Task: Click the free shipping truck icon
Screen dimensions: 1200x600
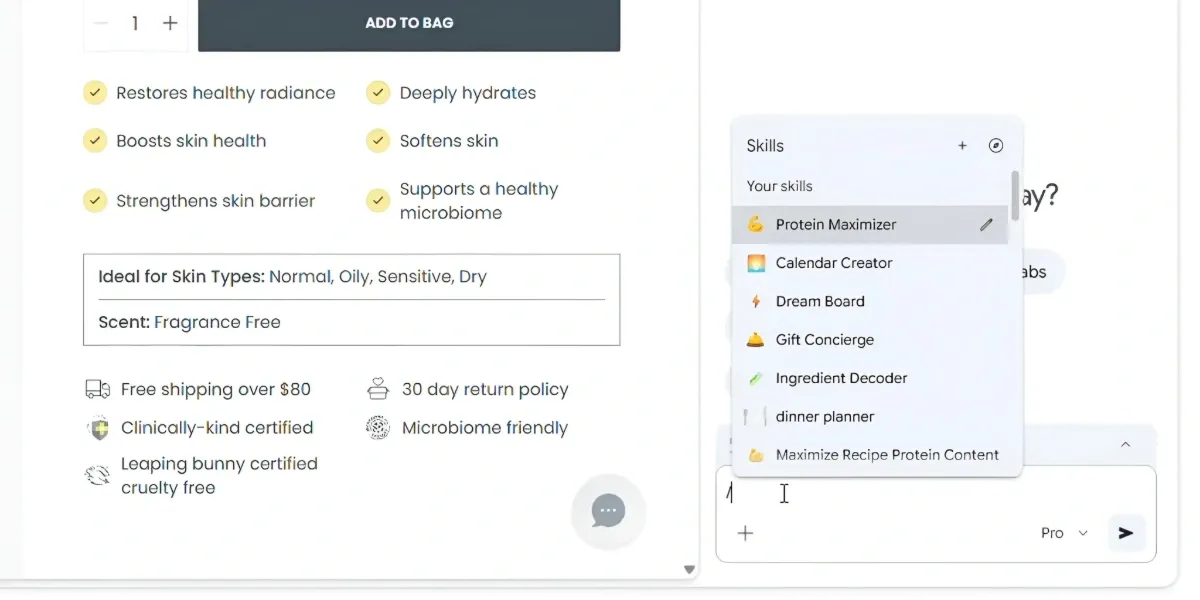Action: point(97,389)
